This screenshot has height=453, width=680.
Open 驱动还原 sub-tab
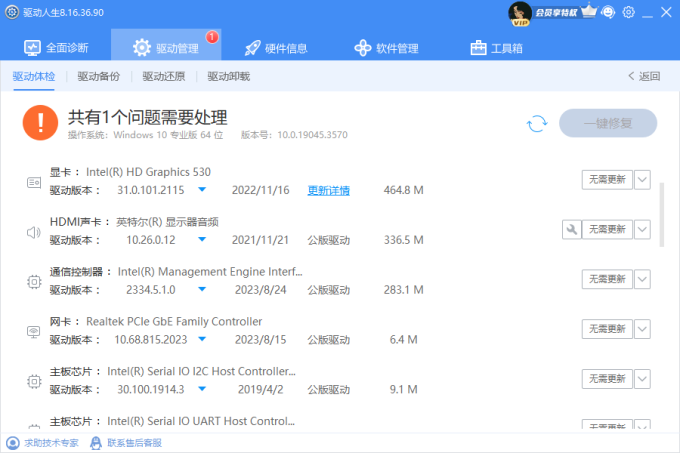point(163,76)
